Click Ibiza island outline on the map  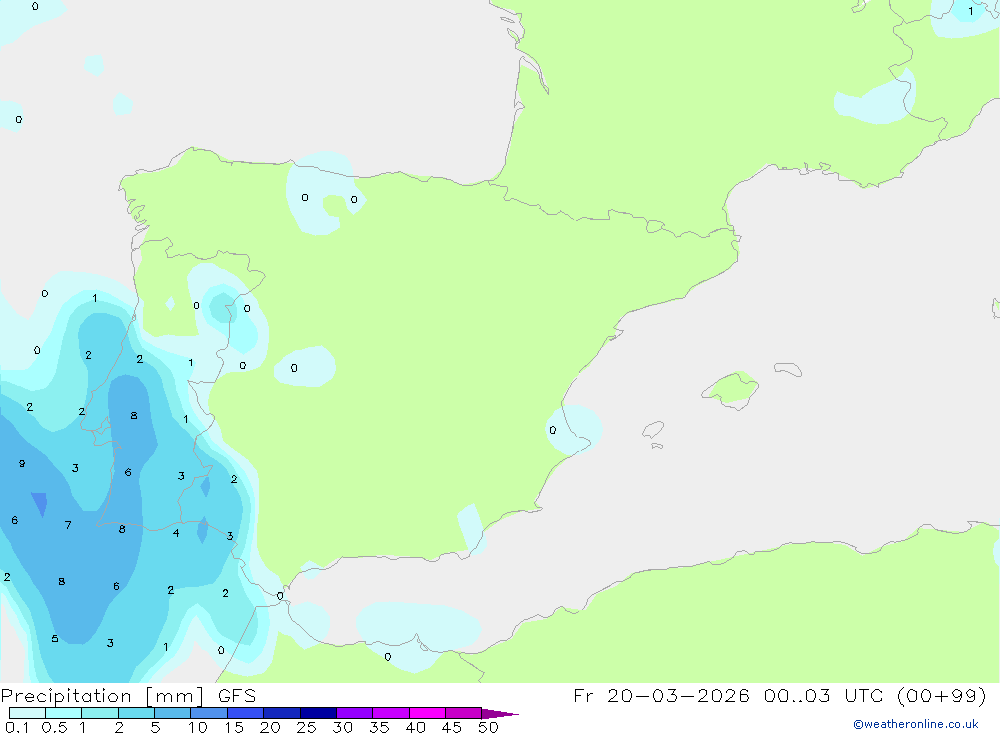653,430
